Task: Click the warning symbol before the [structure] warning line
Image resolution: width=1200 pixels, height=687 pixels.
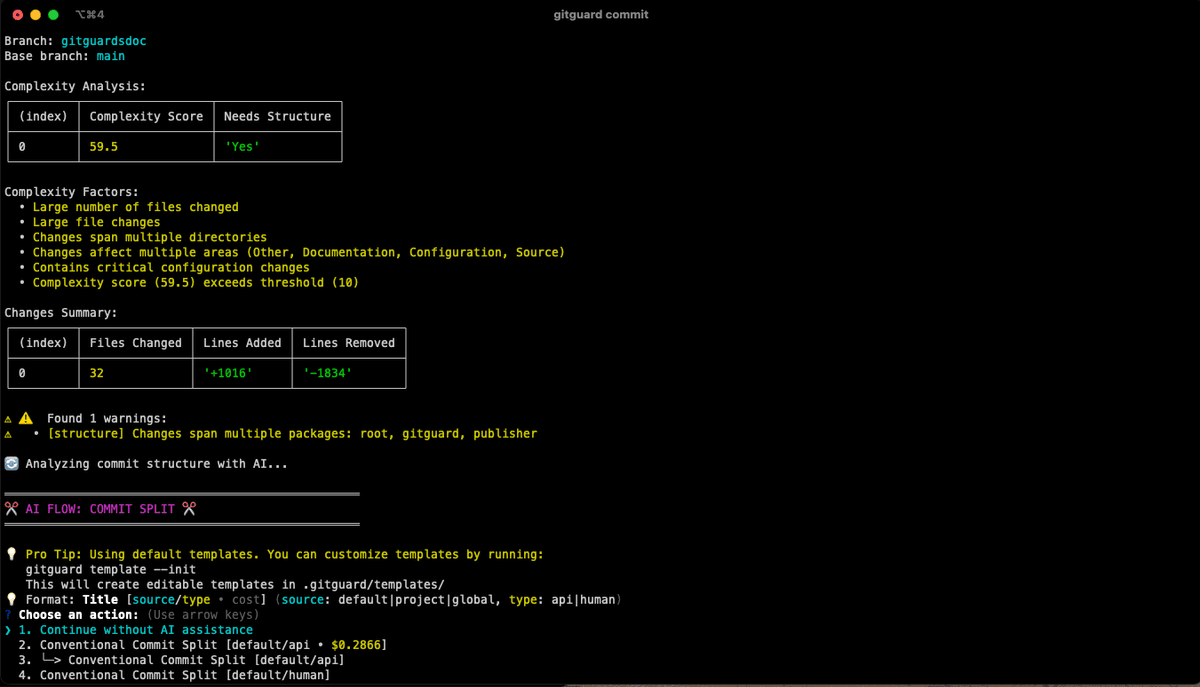Action: [x=8, y=434]
